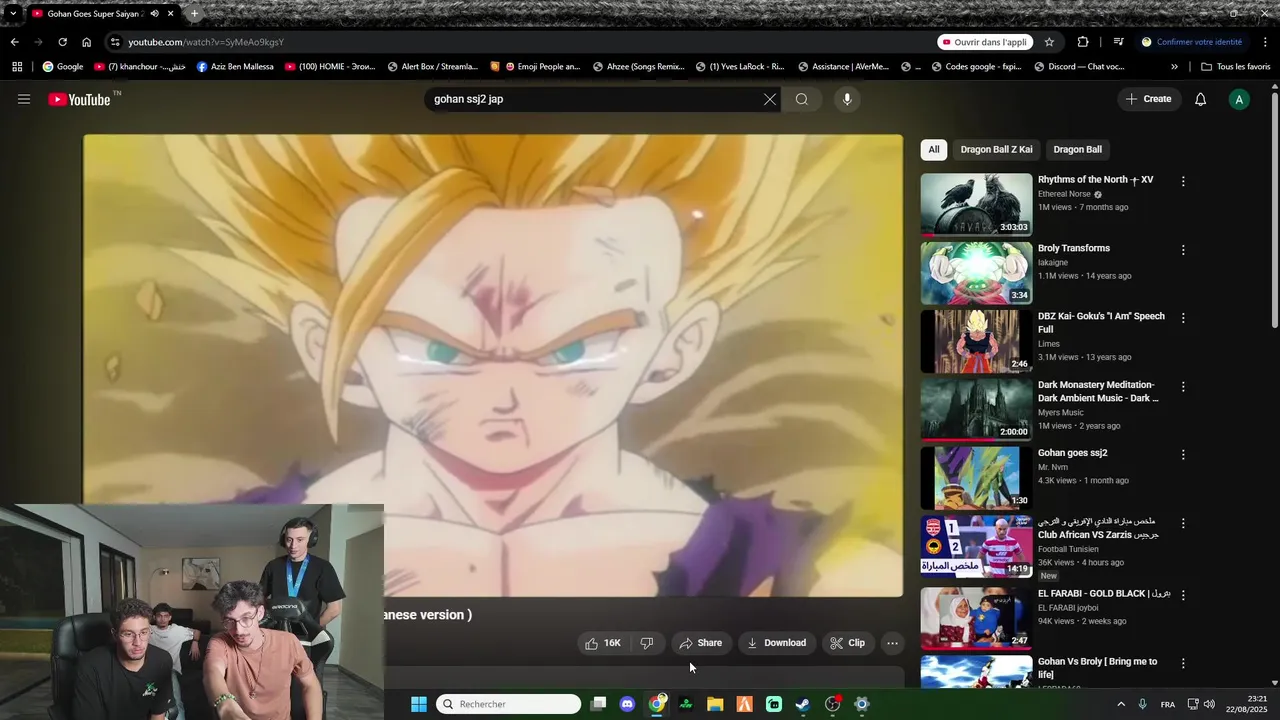Open Chrome media control icon

tap(1118, 42)
